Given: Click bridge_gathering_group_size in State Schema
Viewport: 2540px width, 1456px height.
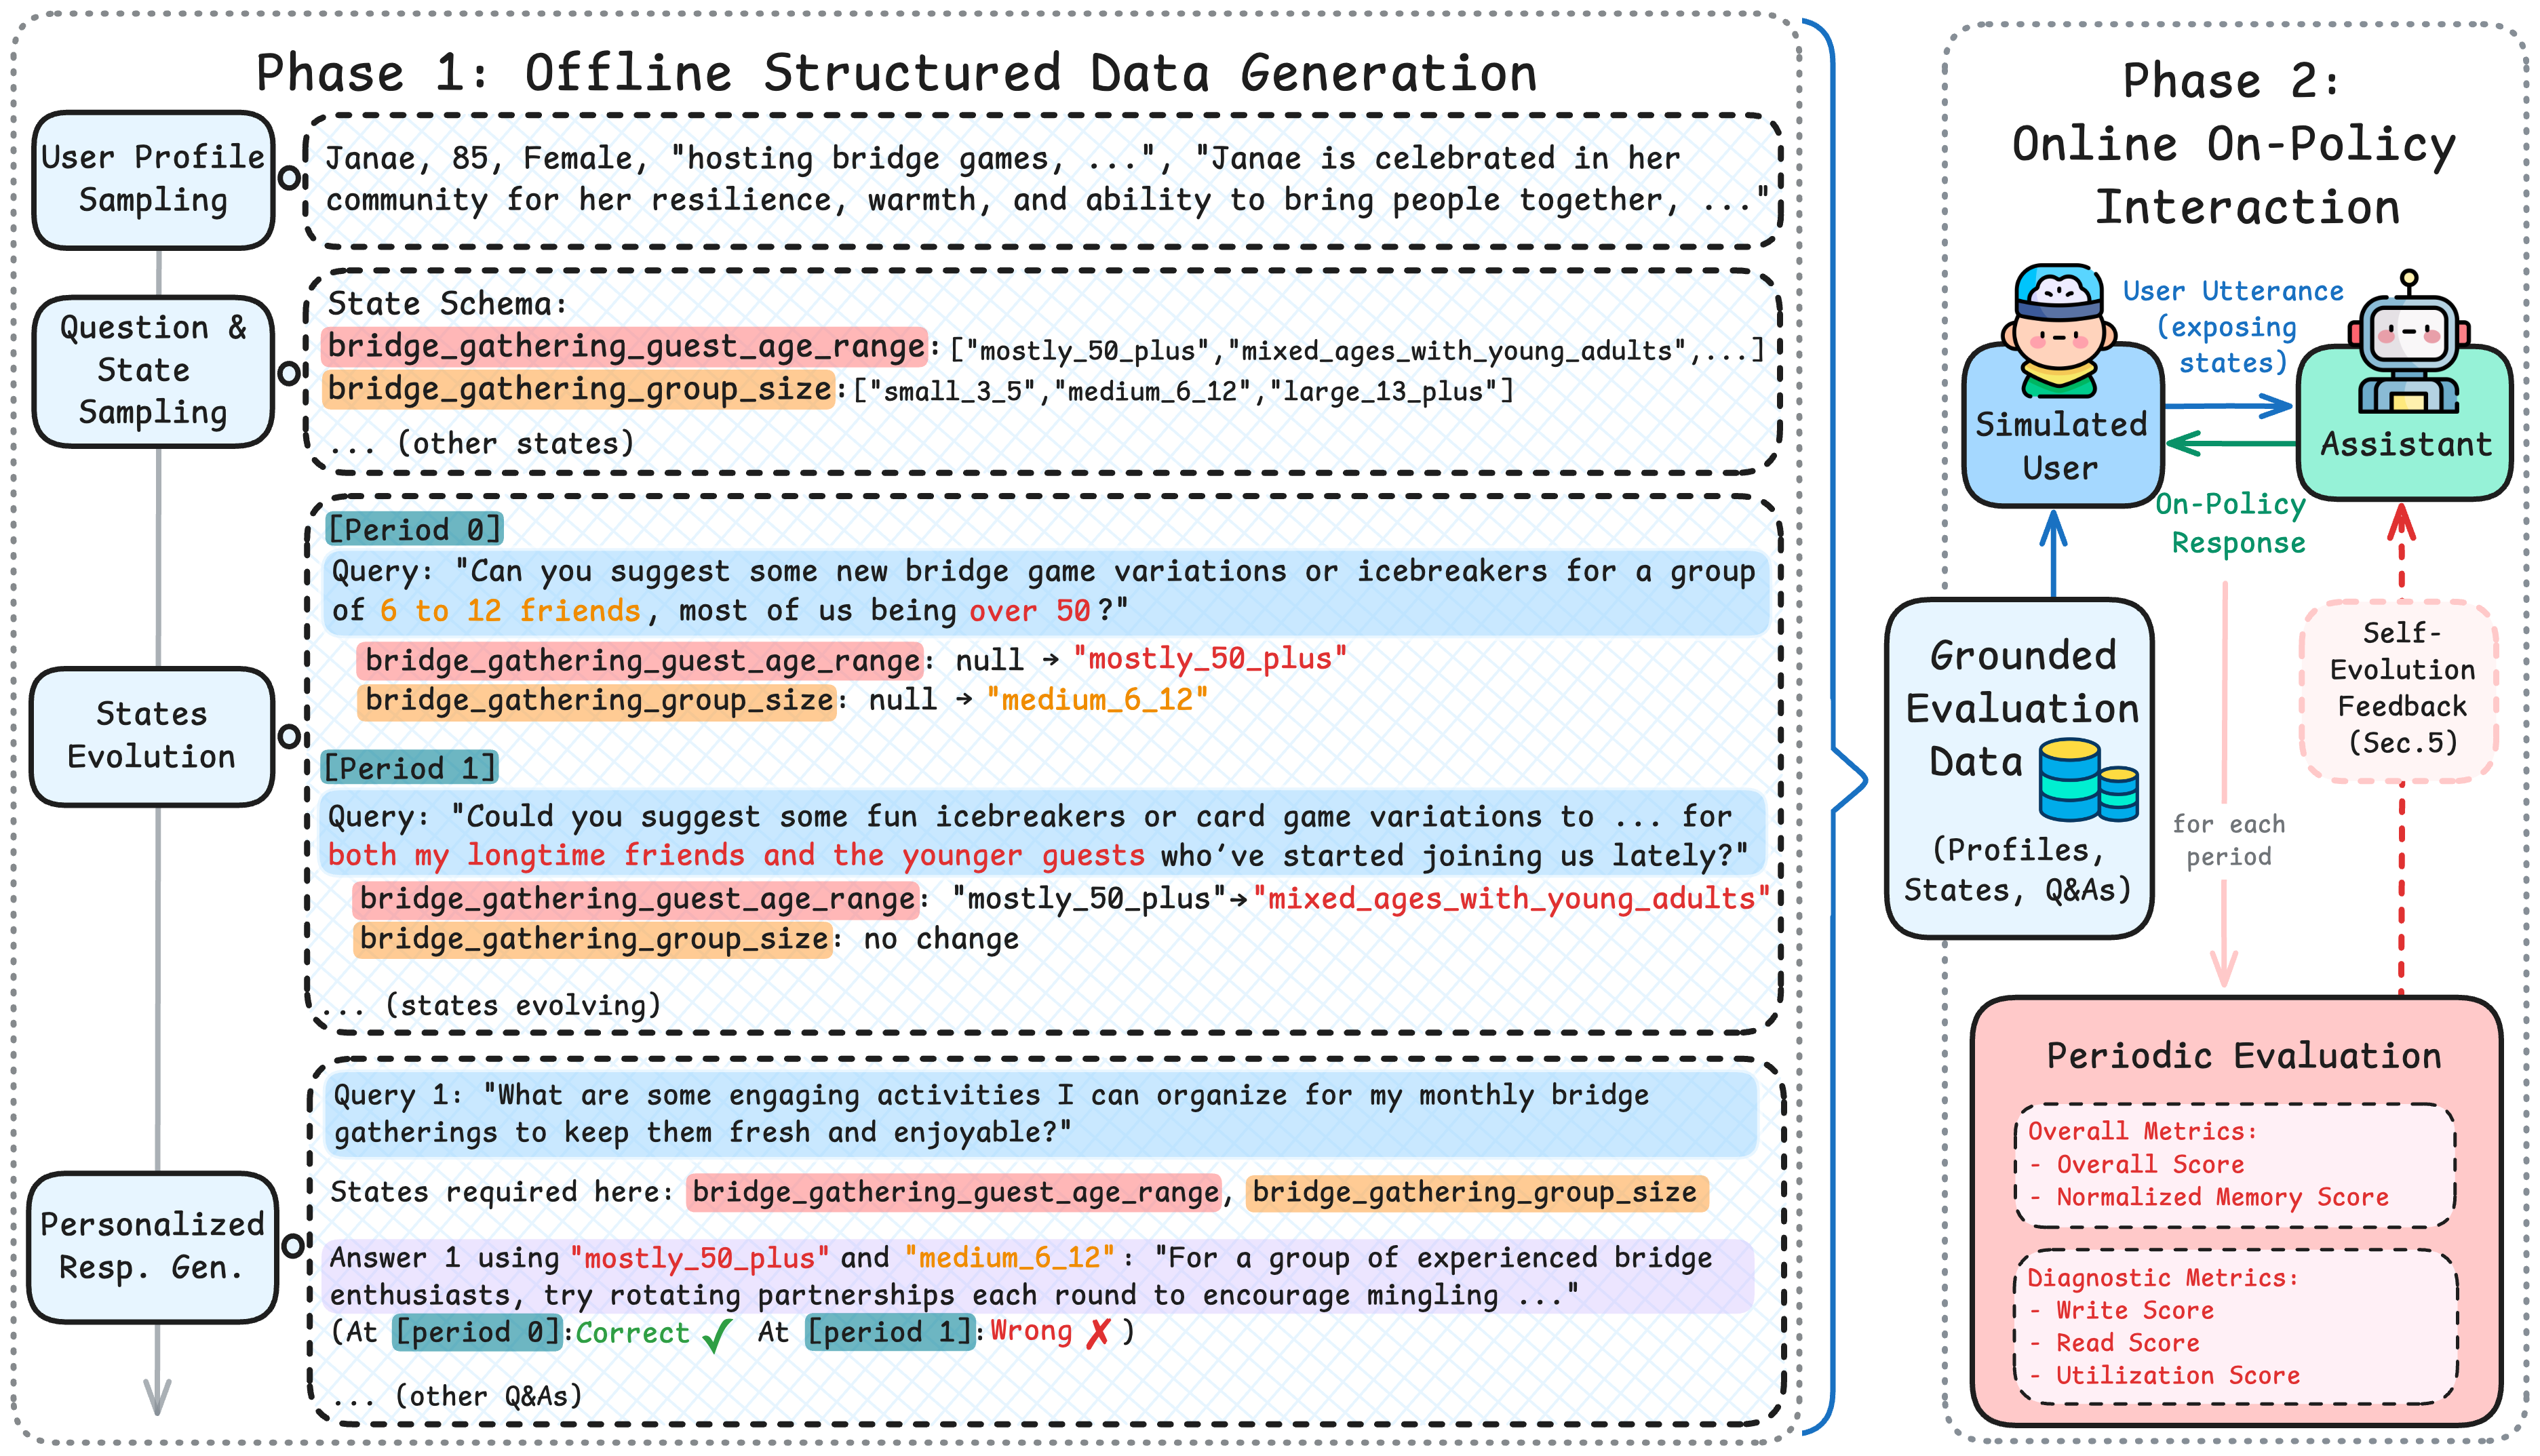Looking at the screenshot, I should point(580,389).
